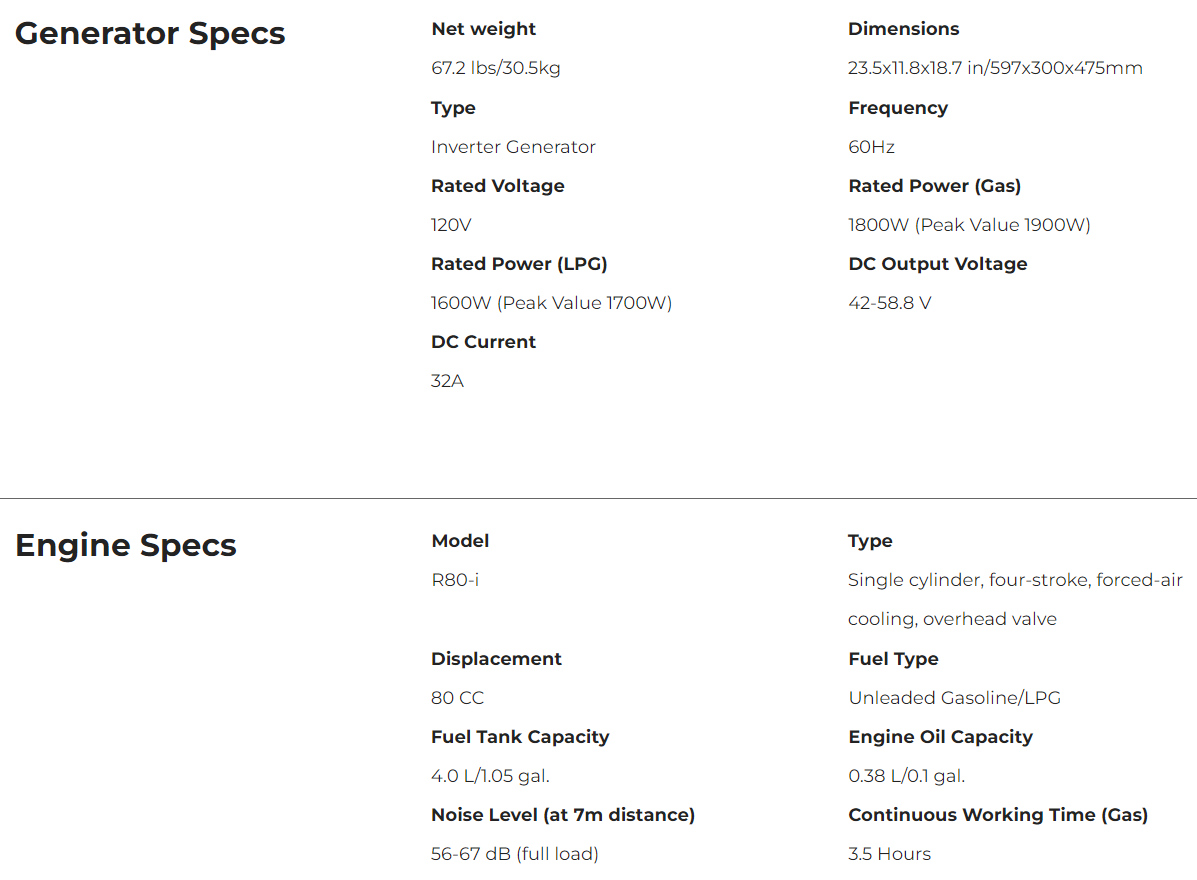Screen dimensions: 1197x880
Task: Click the Dimensions label
Action: click(x=903, y=29)
